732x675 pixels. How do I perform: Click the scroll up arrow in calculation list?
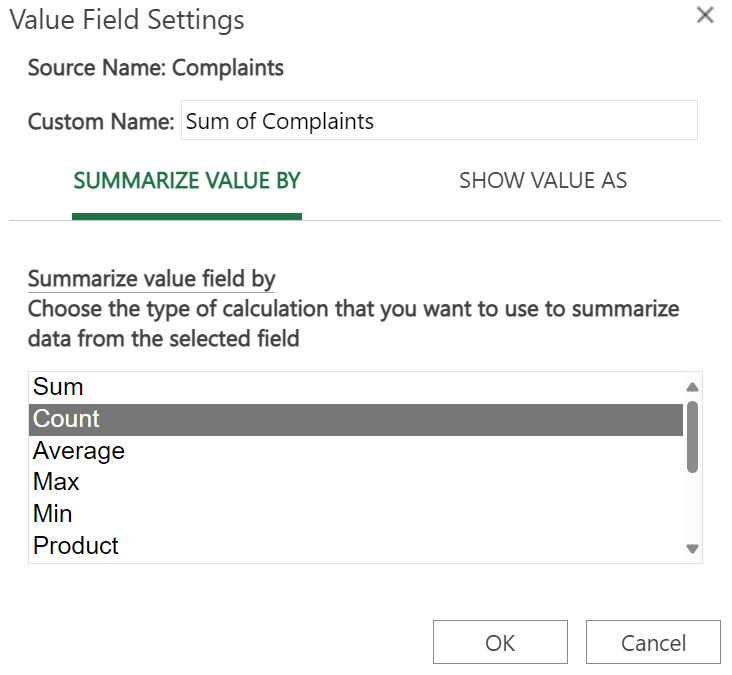click(x=692, y=387)
